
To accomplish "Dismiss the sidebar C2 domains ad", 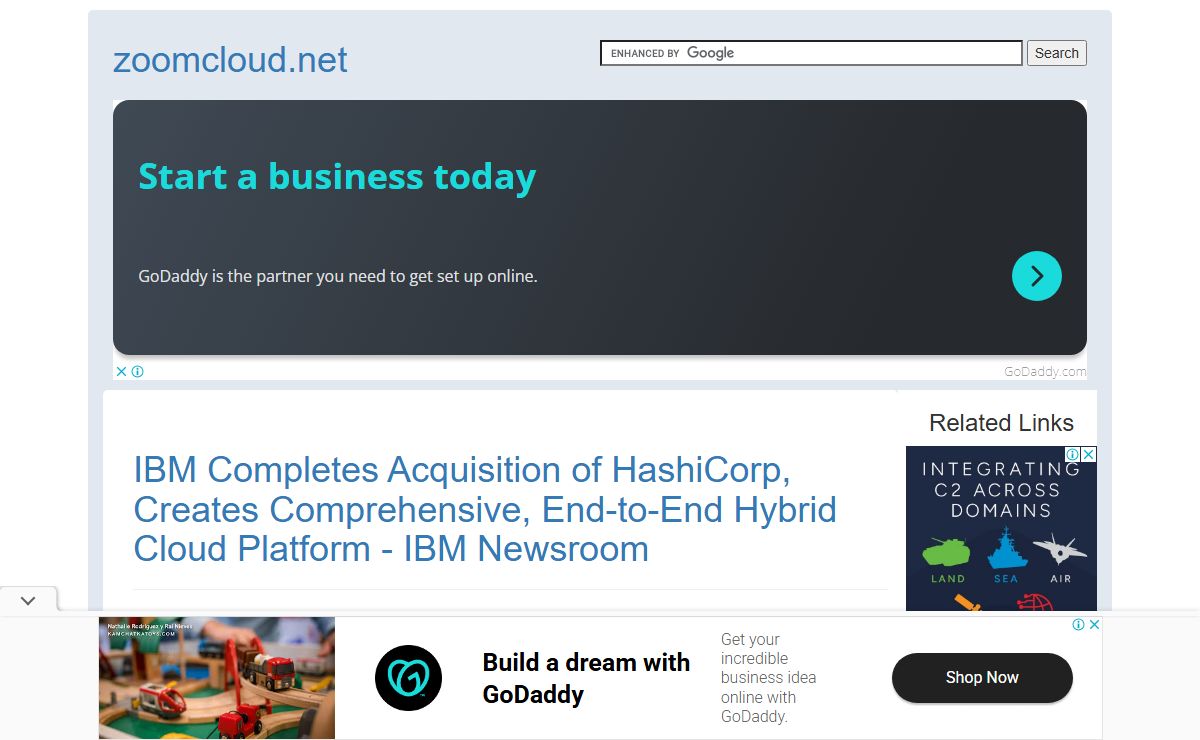I will (x=1089, y=454).
